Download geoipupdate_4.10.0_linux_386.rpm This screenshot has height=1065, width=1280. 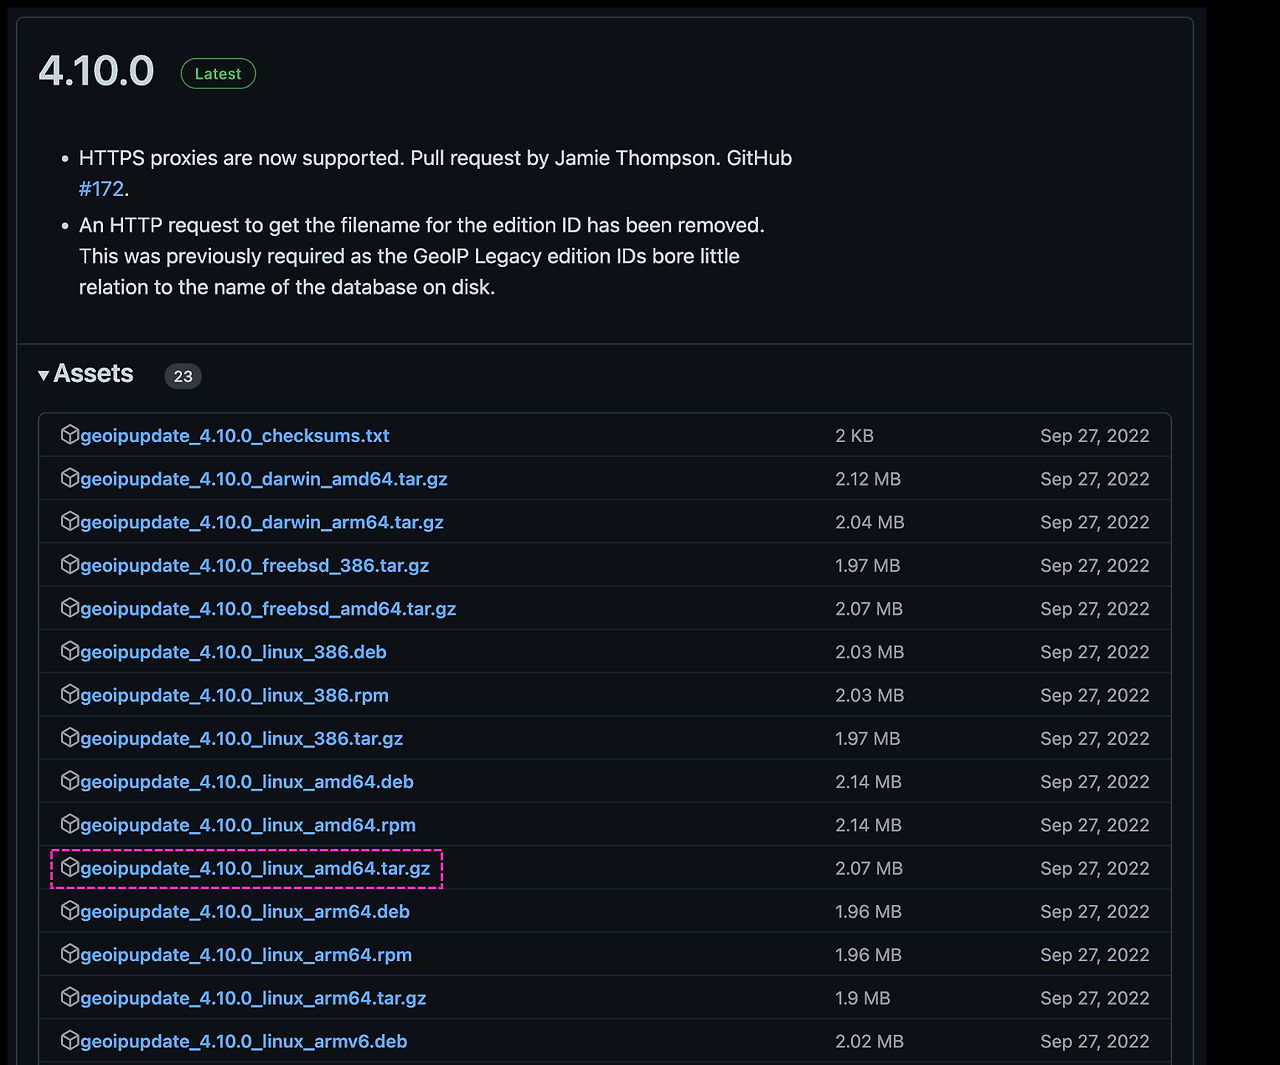(235, 695)
